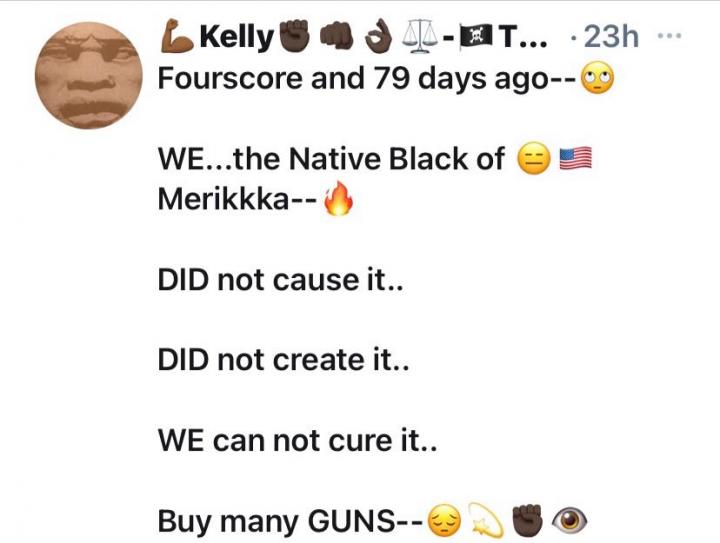Click the expressionless face emoji
Image resolution: width=720 pixels, height=543 pixels.
point(534,159)
